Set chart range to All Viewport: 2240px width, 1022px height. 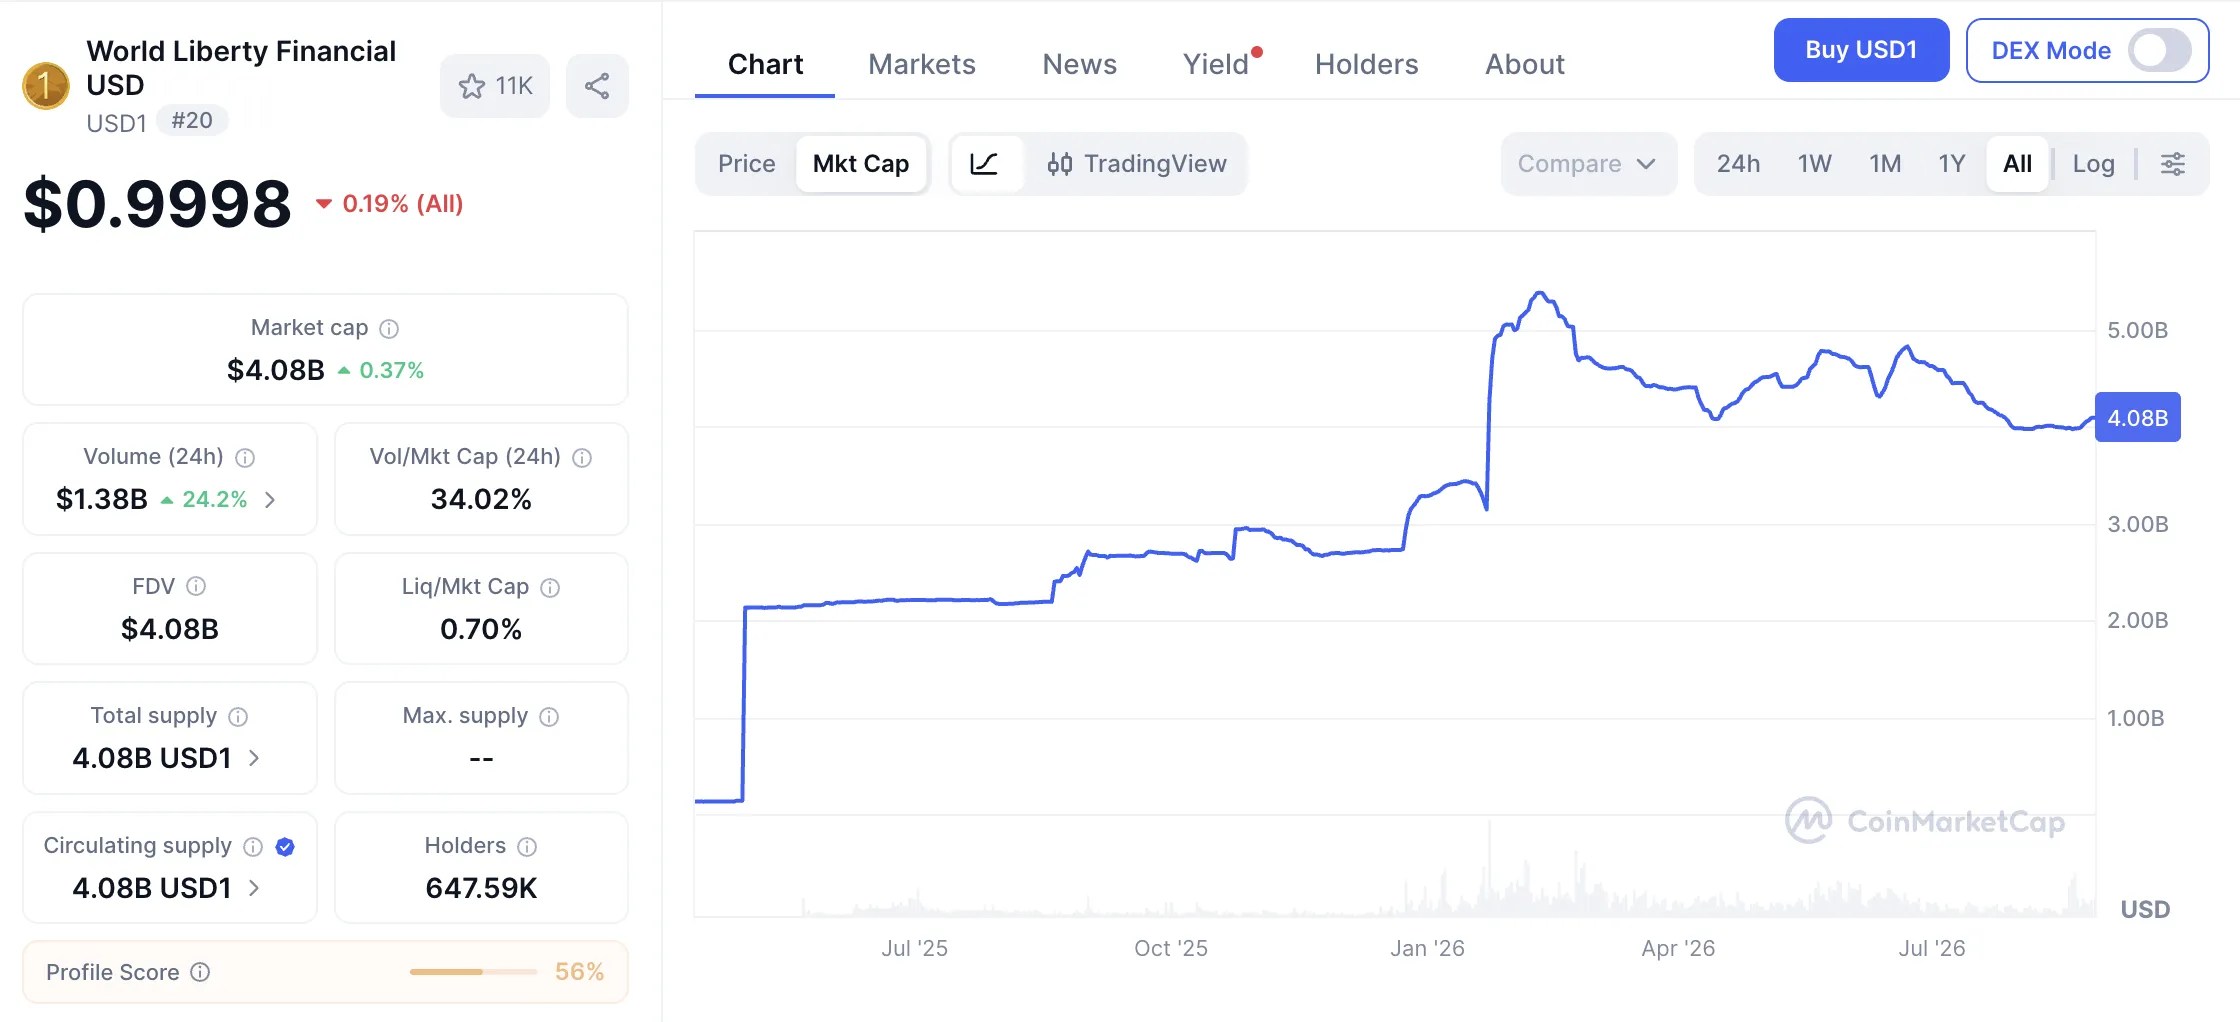coord(2018,164)
